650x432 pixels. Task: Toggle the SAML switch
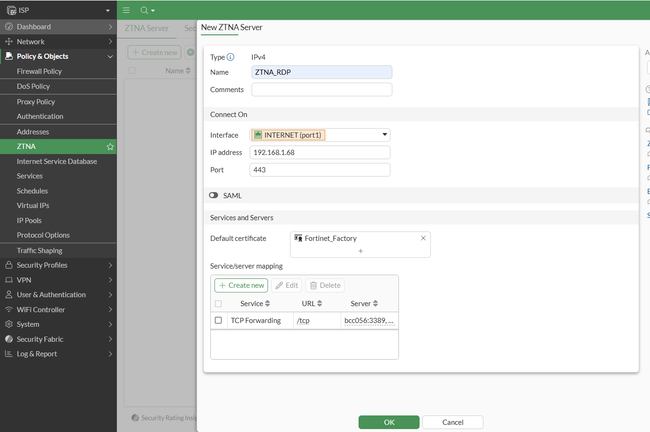click(x=213, y=195)
